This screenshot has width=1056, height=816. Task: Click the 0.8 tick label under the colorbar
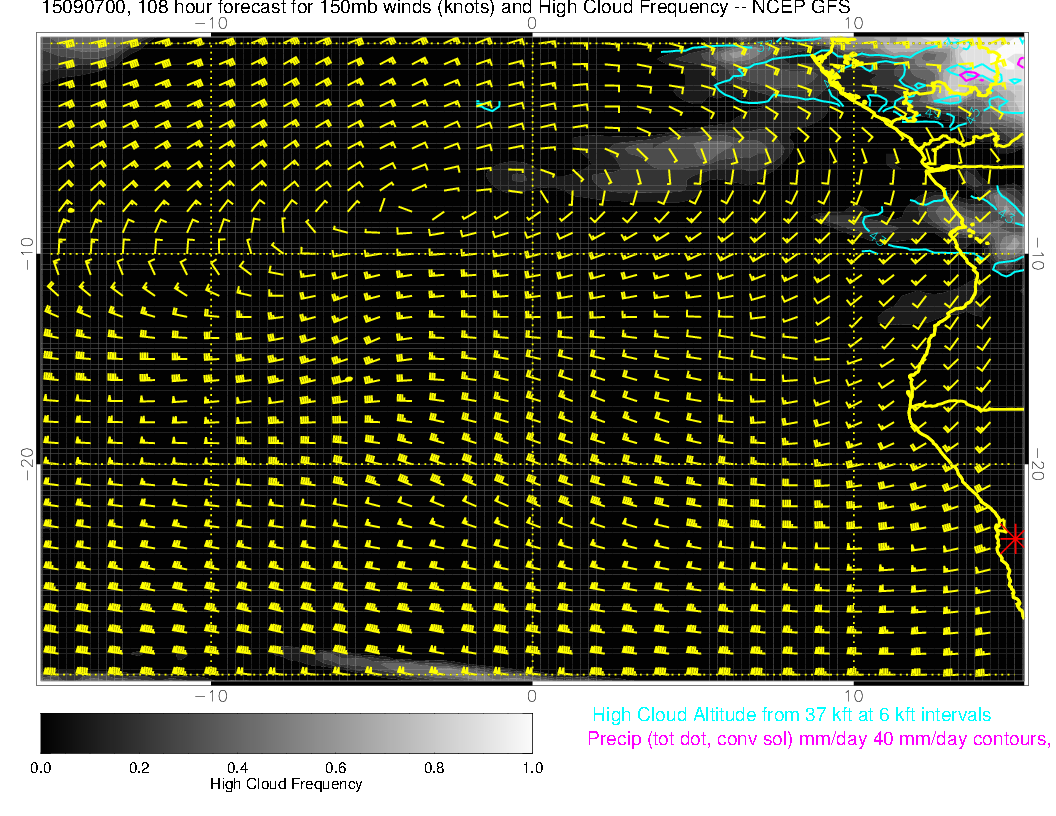(x=434, y=767)
